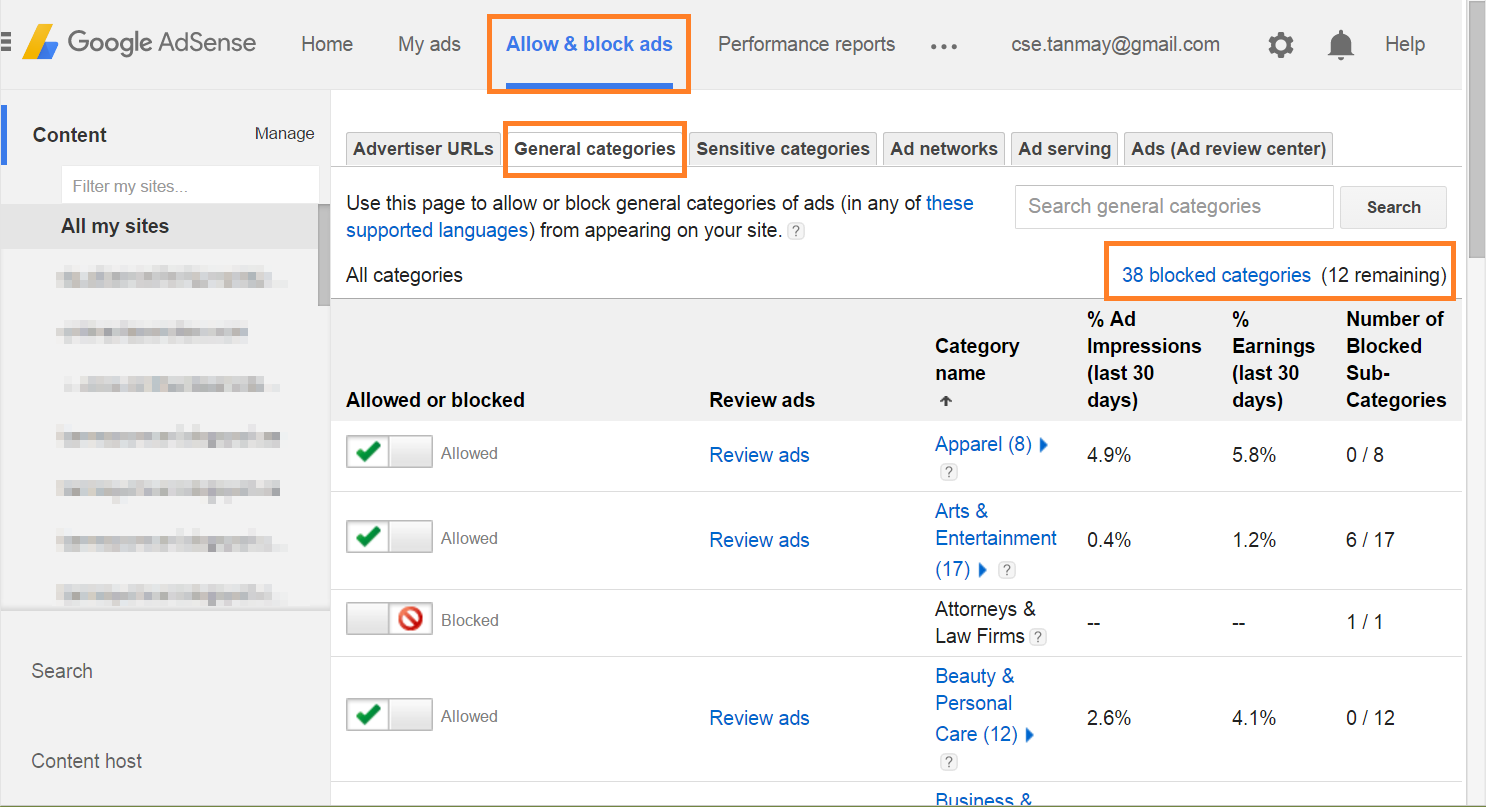Click help icon after 'appearing on your site'

(796, 231)
